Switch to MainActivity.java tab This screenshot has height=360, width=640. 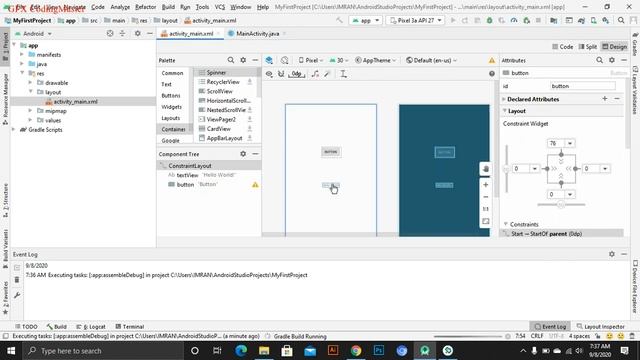click(x=258, y=33)
